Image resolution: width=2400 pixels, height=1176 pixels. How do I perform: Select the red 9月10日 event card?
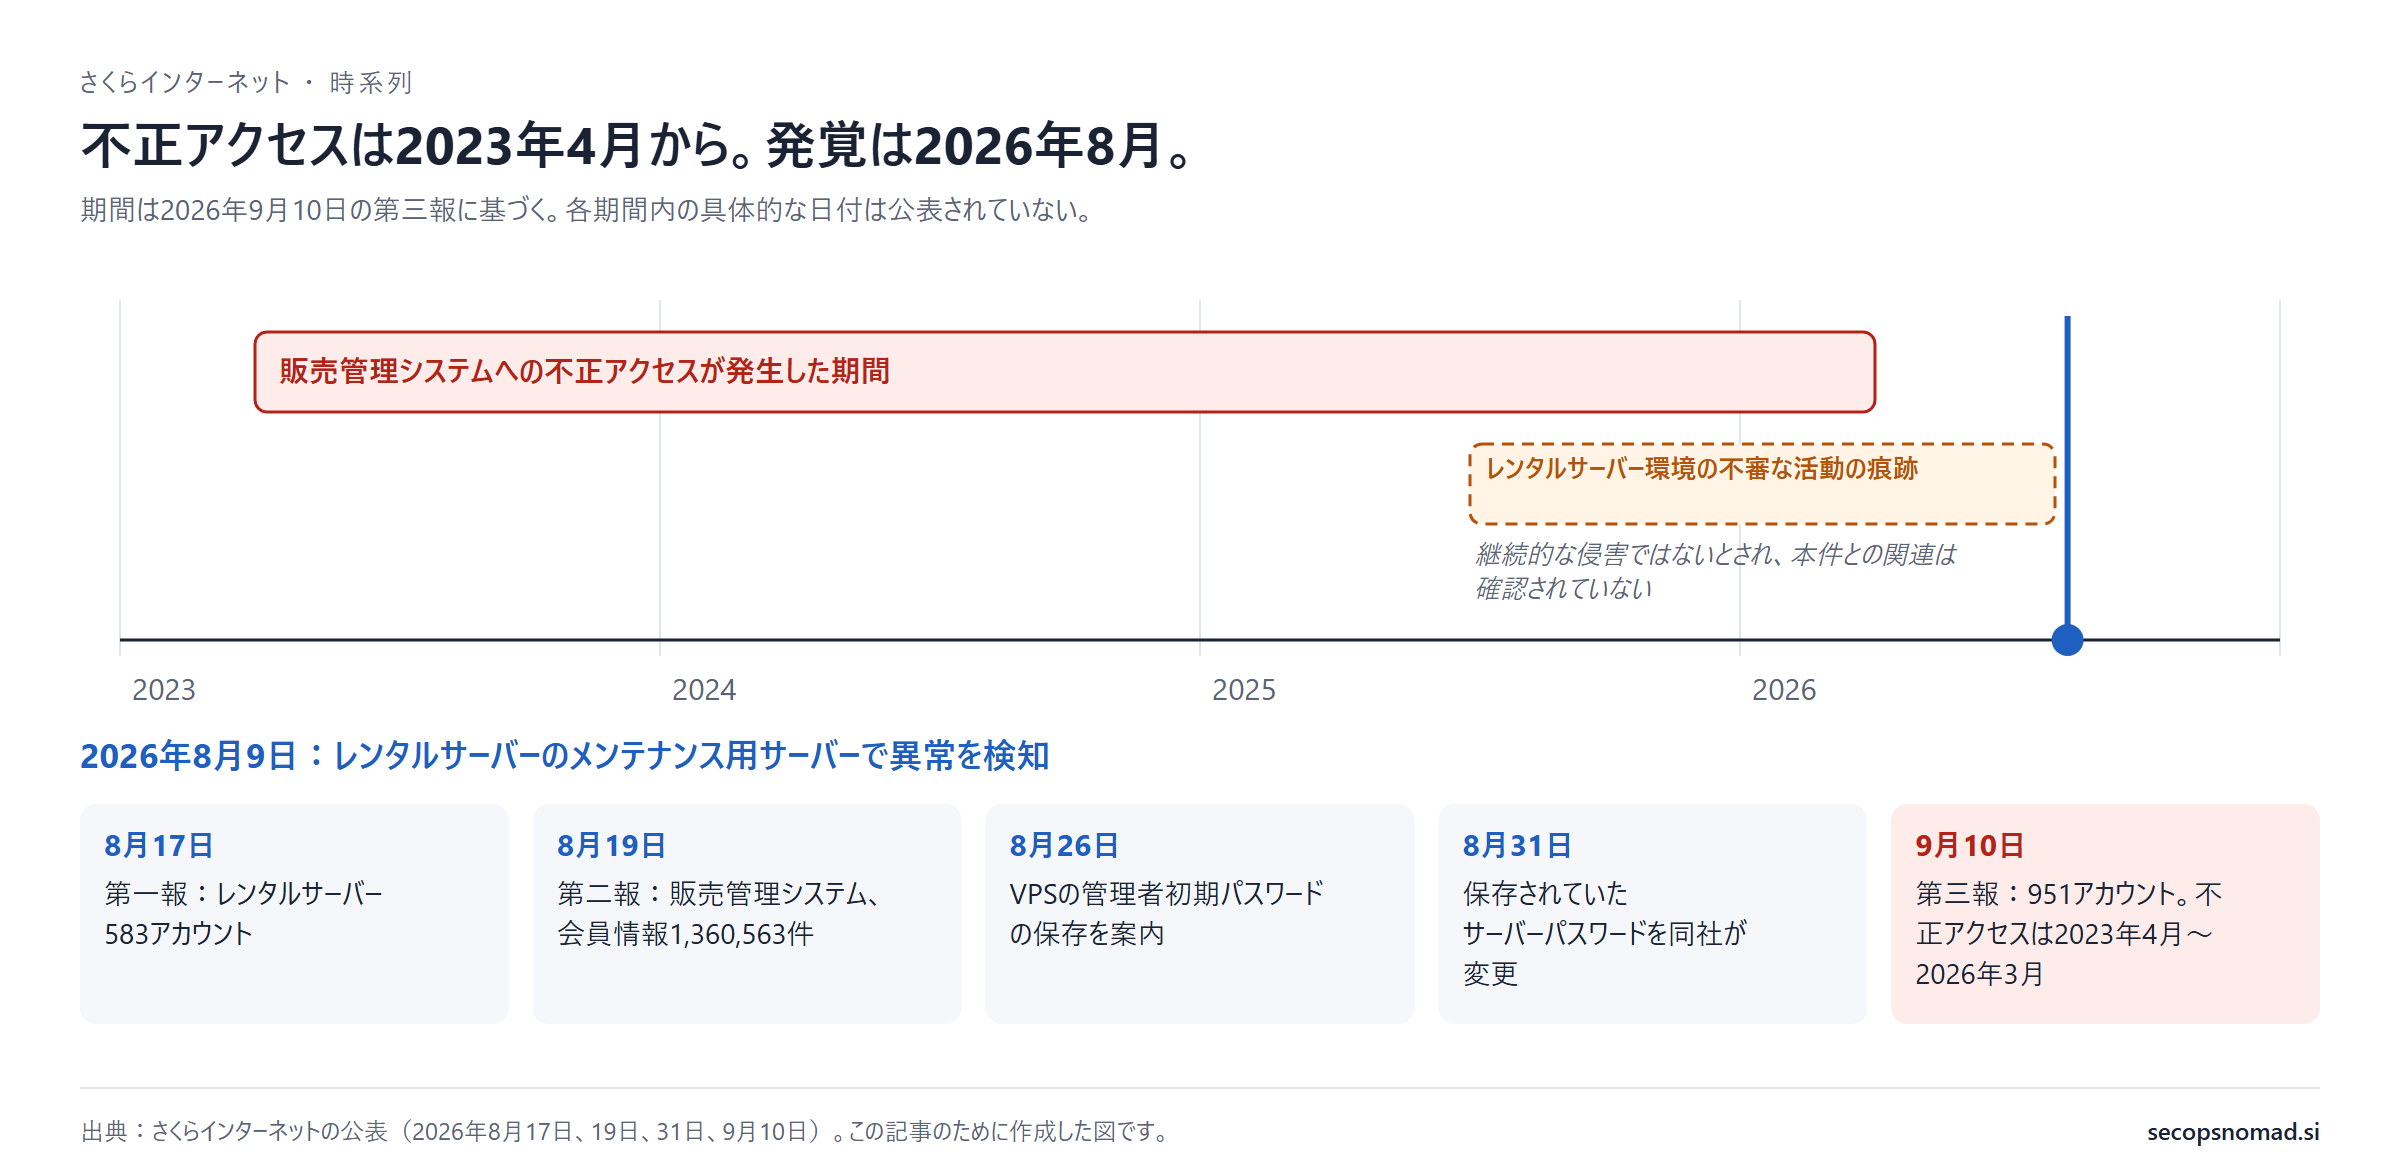[2105, 913]
